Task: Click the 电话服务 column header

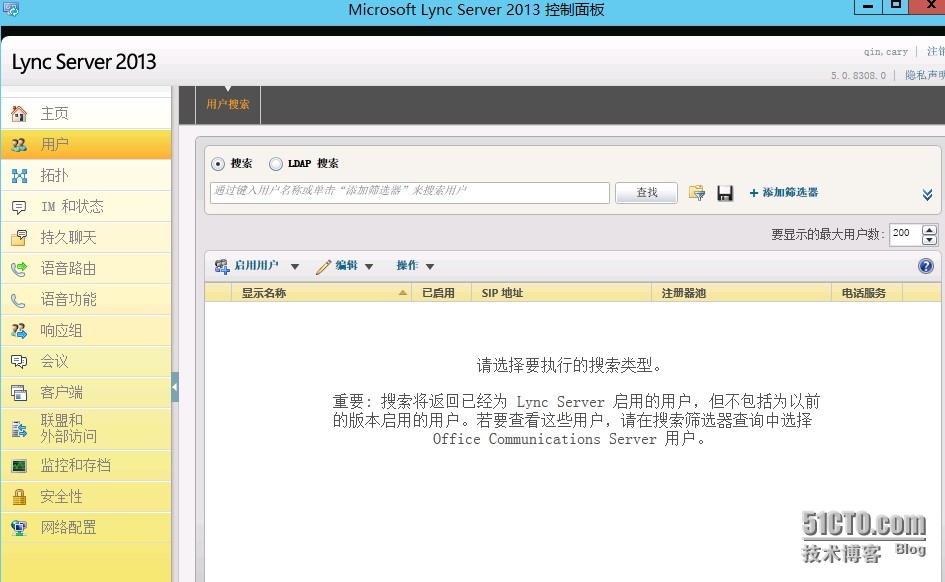Action: point(867,293)
